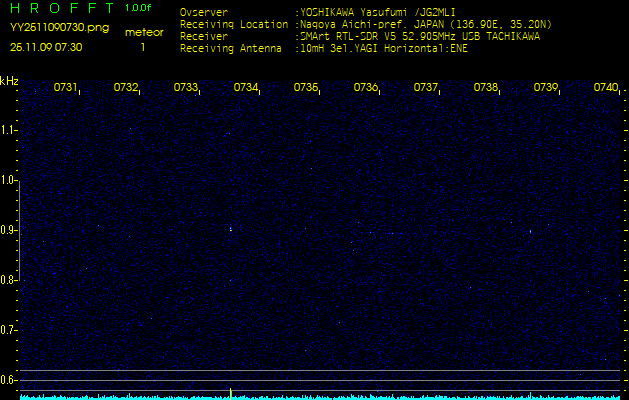
Task: Click the yellow meteor label
Action: (x=144, y=33)
